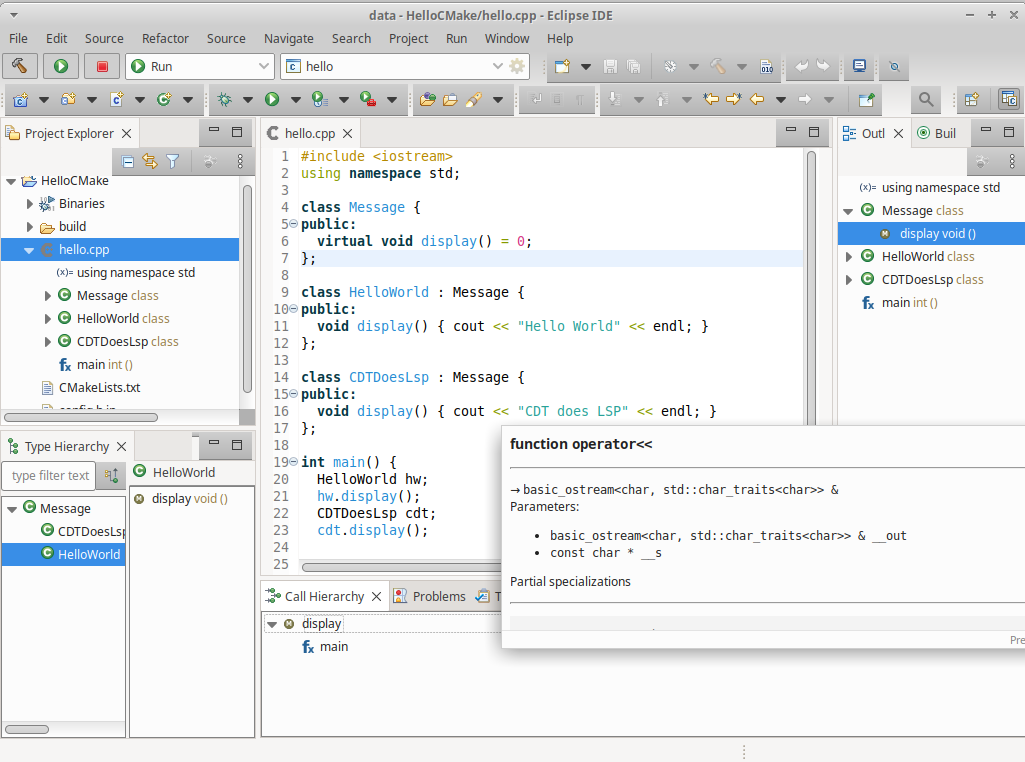Click the magnifier search icon in toolbar
Viewport: 1025px width, 762px height.
[926, 99]
